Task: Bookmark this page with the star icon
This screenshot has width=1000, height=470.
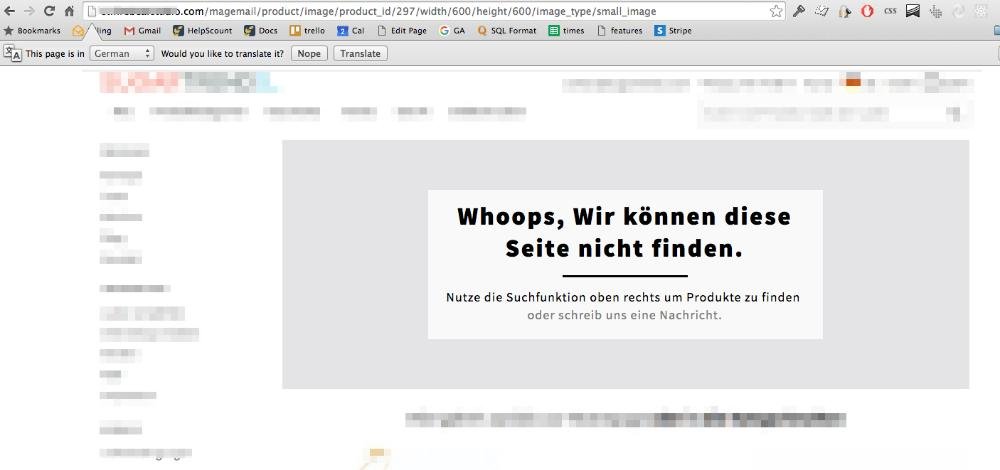Action: pyautogui.click(x=776, y=11)
